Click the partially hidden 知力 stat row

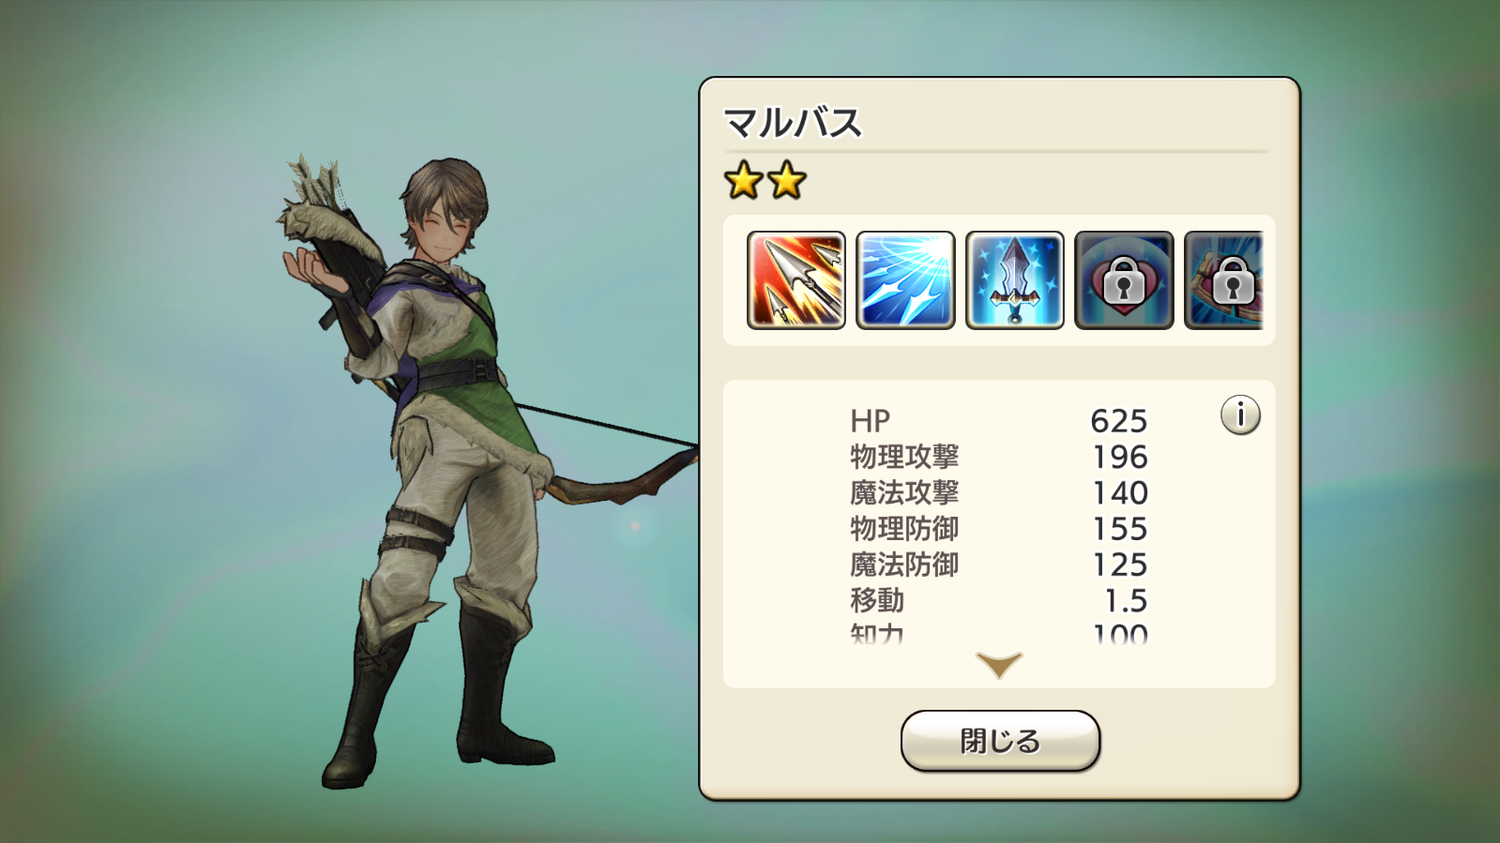coord(998,632)
